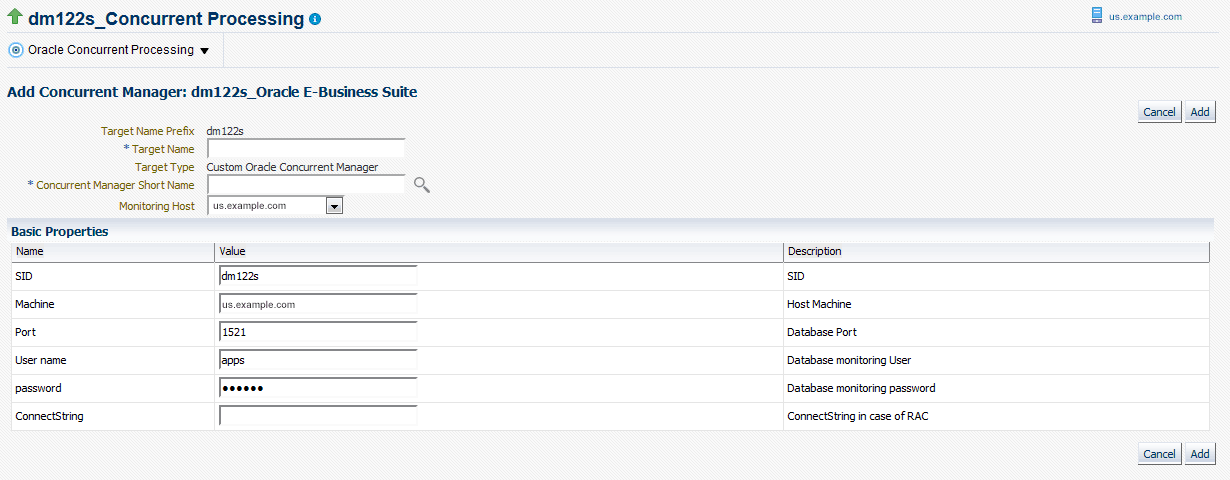Click the bottom Add button
Viewport: 1230px width, 480px height.
click(x=1200, y=454)
